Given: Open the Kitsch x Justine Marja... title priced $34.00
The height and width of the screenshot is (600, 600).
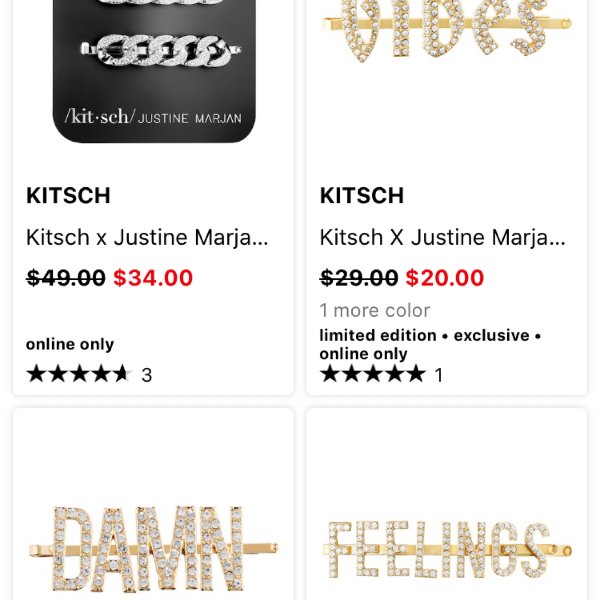Looking at the screenshot, I should (x=147, y=237).
